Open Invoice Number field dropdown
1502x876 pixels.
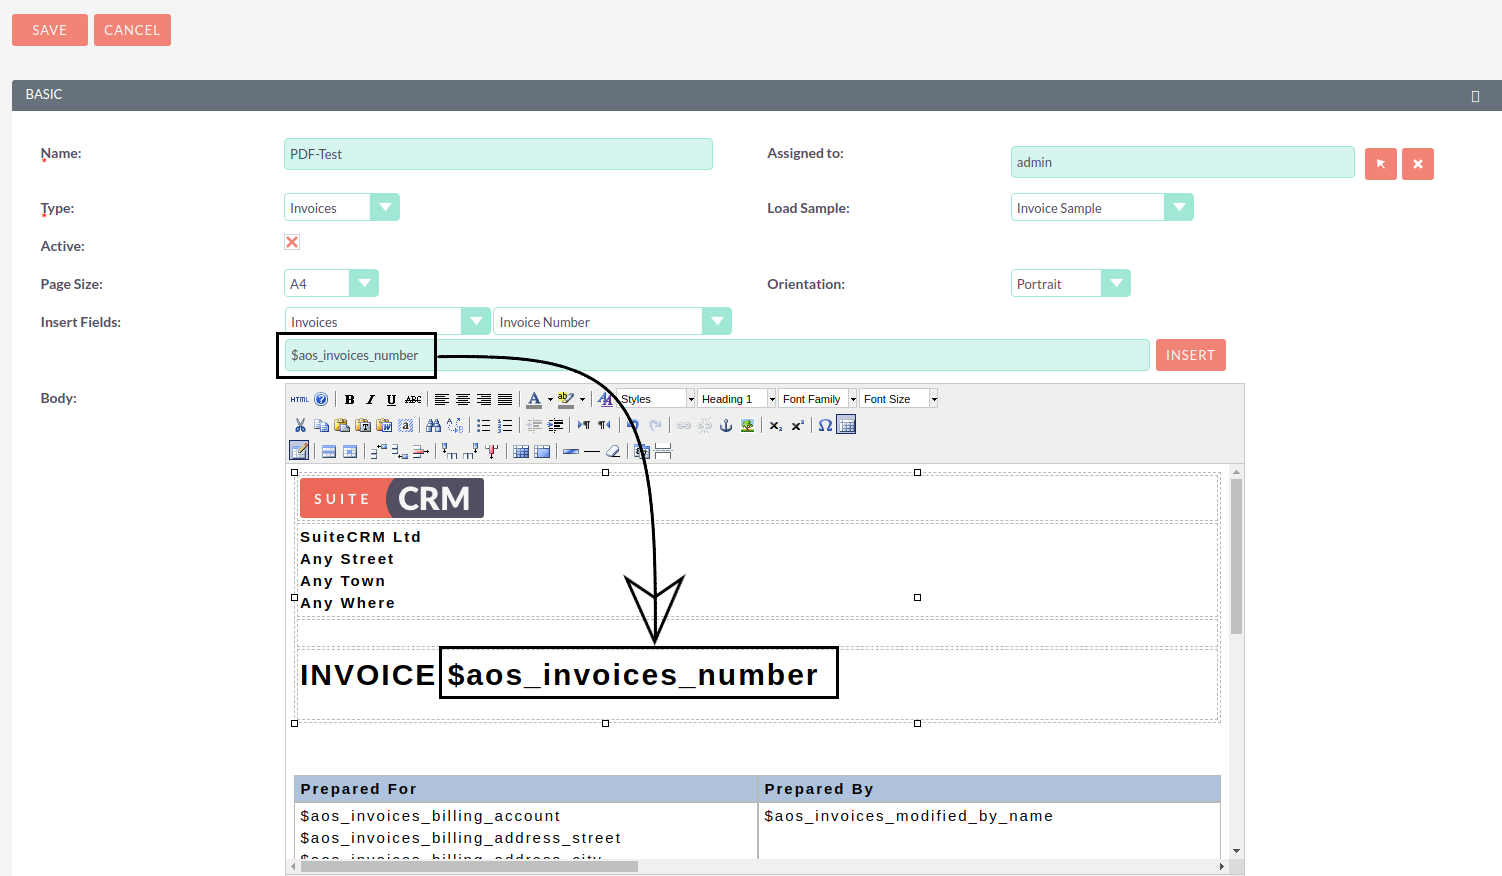point(612,321)
